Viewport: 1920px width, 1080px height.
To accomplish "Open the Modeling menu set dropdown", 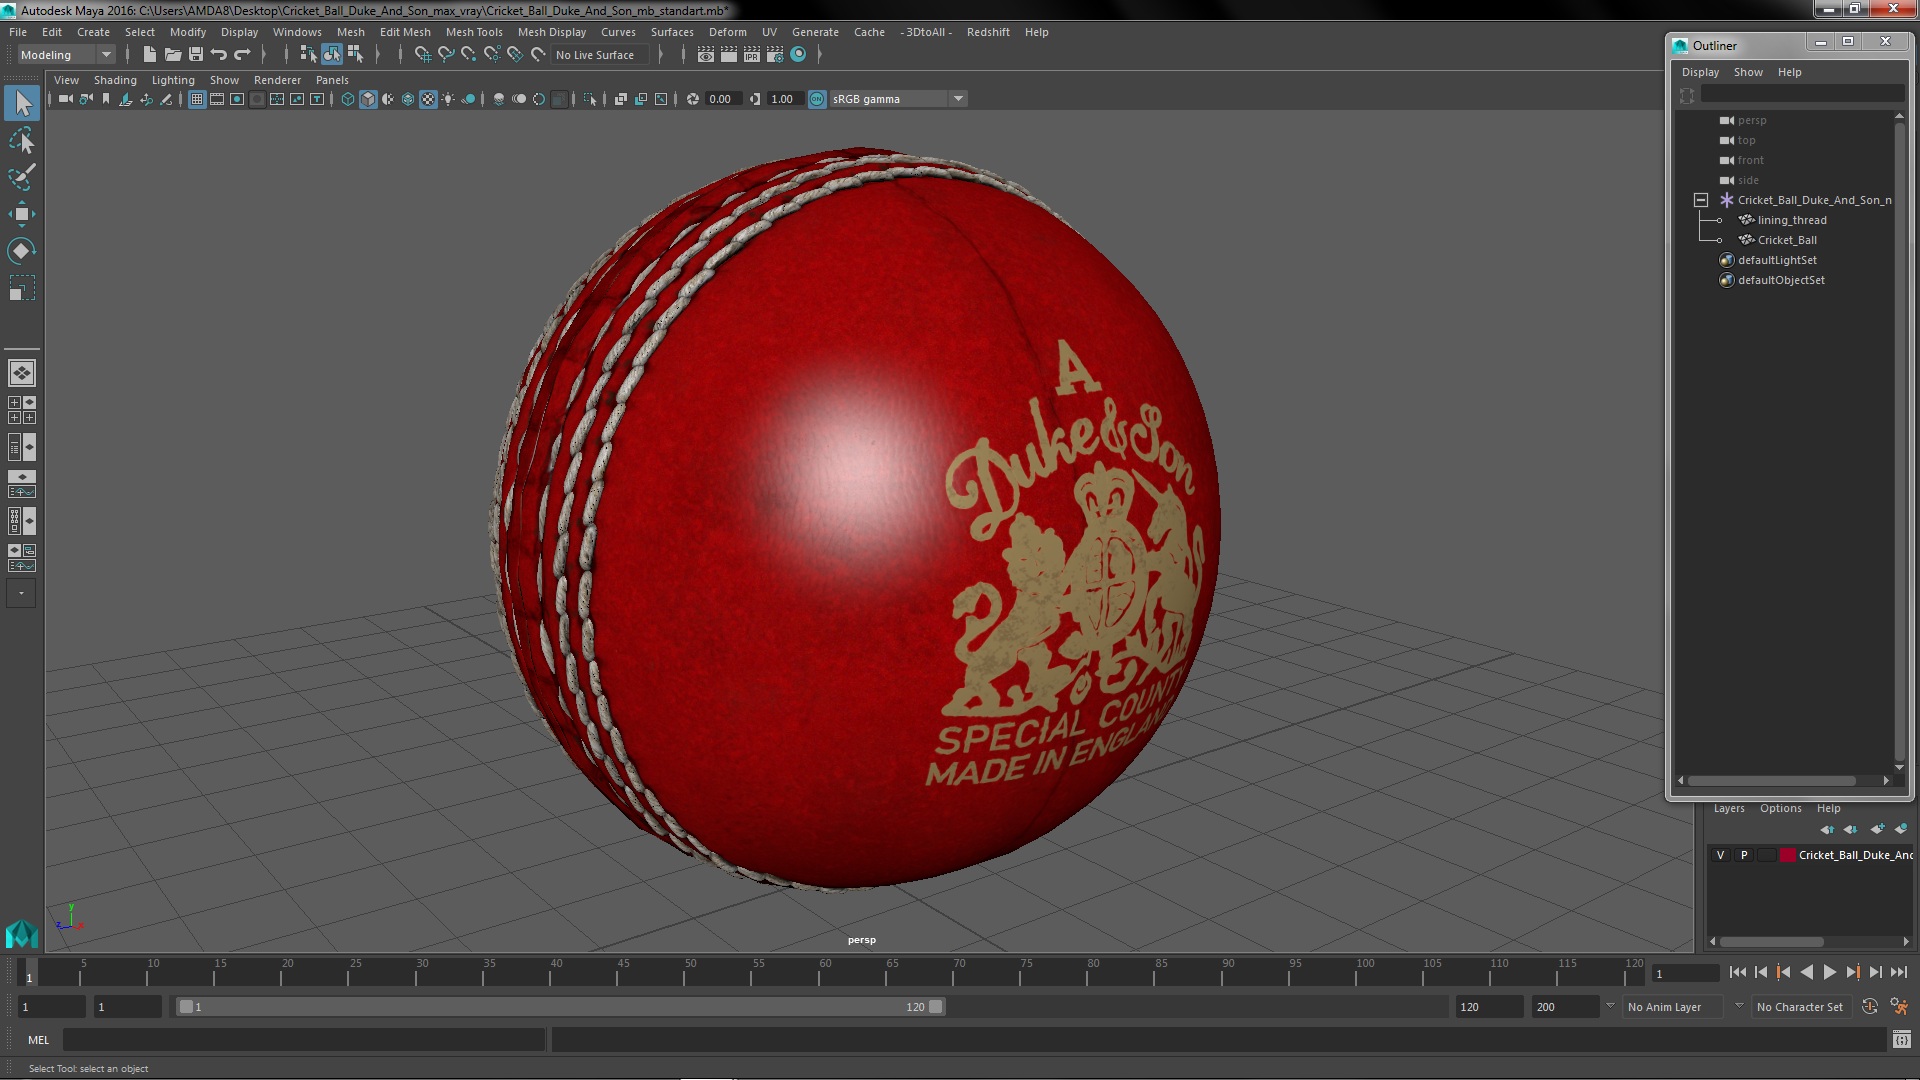I will coord(66,55).
